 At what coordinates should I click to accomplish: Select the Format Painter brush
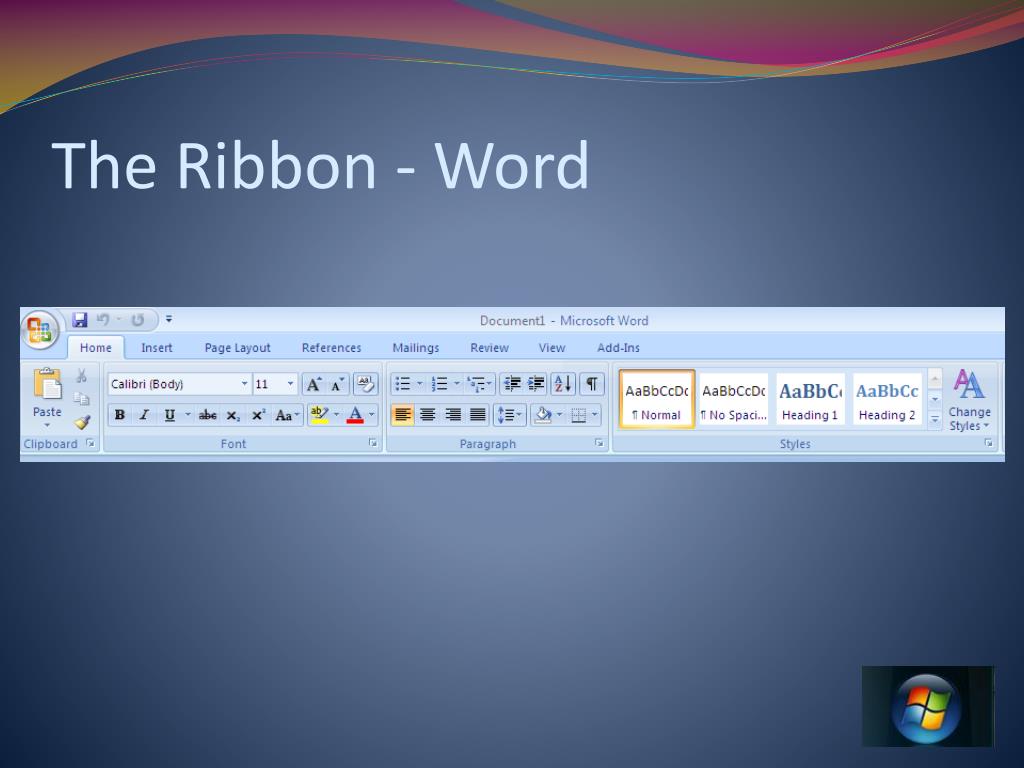82,422
